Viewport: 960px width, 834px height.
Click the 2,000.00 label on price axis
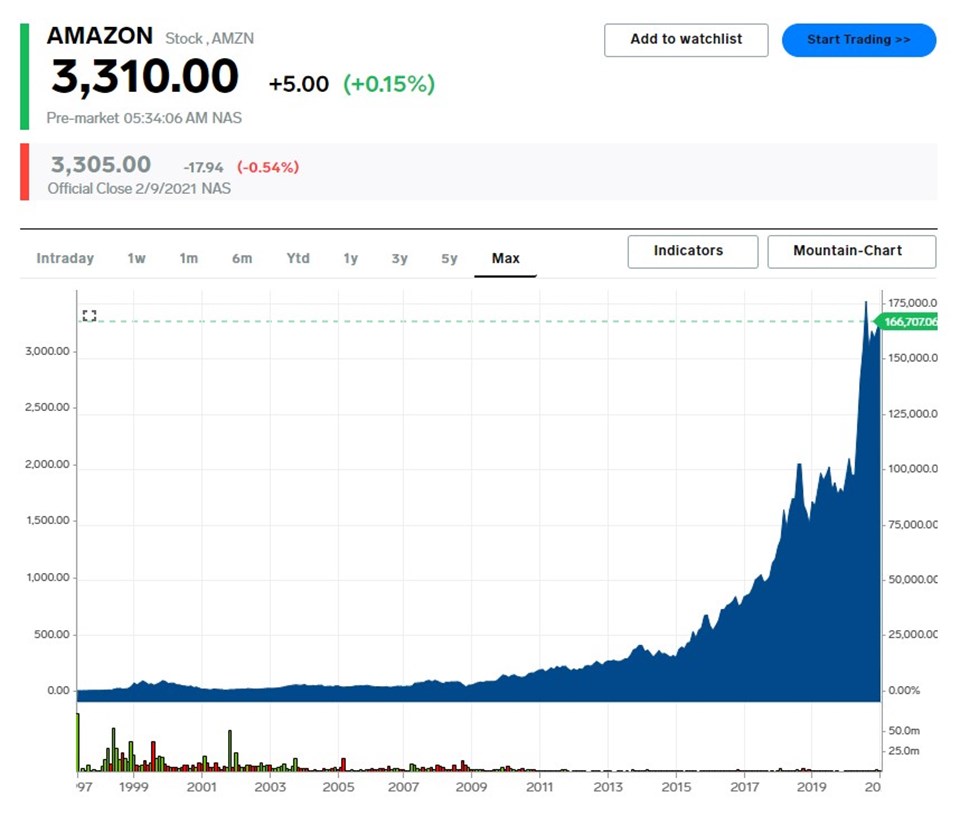pyautogui.click(x=46, y=465)
